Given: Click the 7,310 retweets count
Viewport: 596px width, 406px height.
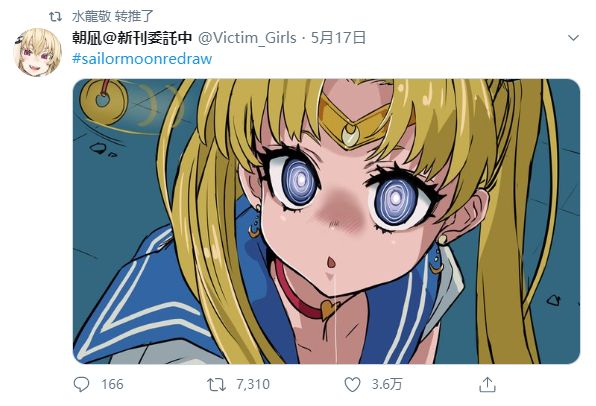Looking at the screenshot, I should 253,384.
